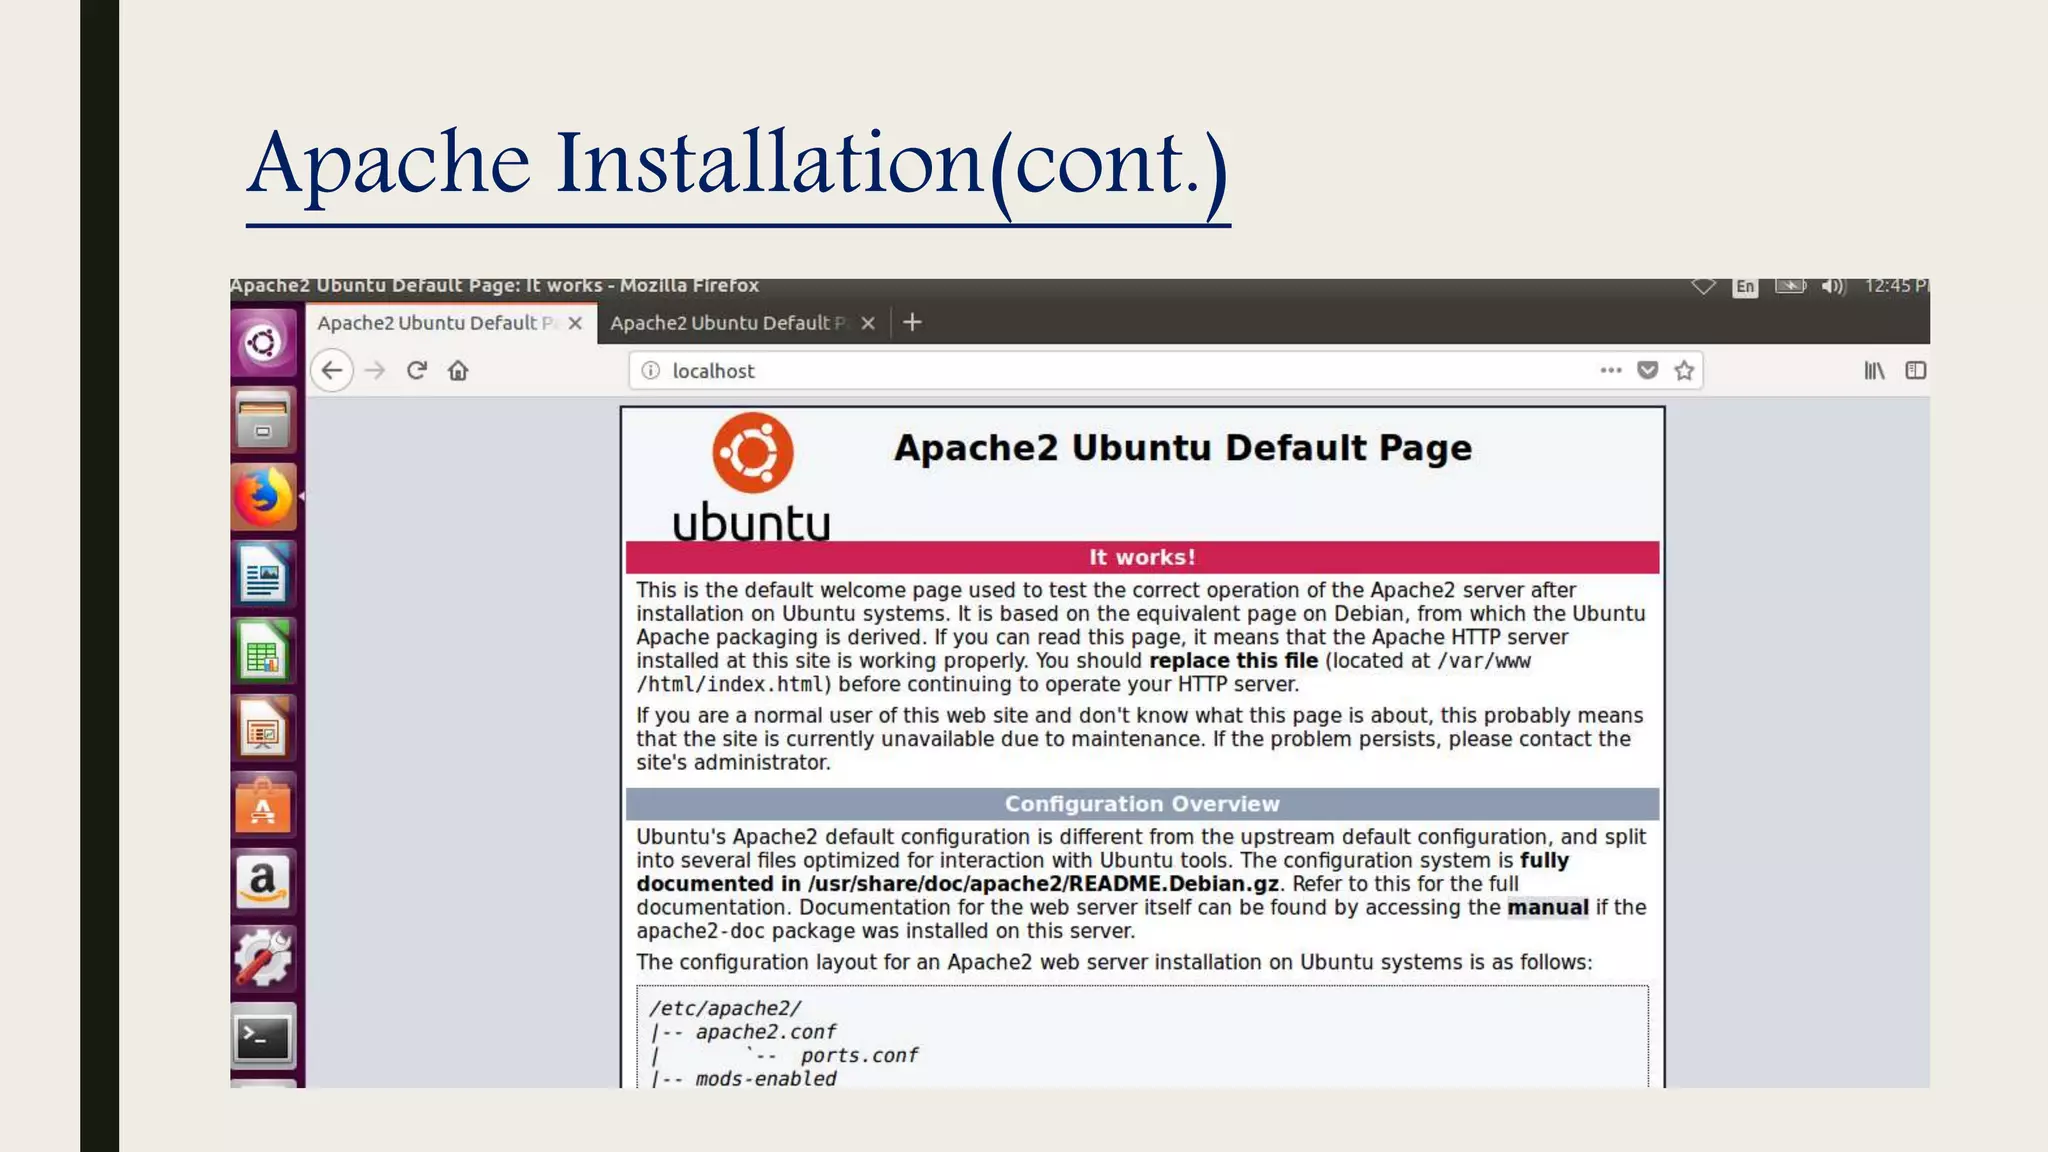Screen dimensions: 2048x1152
Task: Open page actions three-dot menu
Action: [1610, 370]
